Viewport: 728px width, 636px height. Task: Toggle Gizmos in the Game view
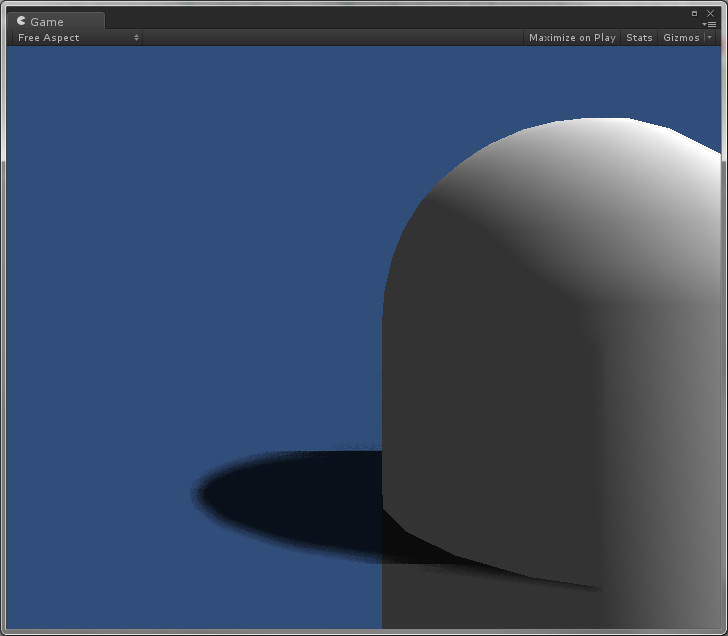point(681,38)
